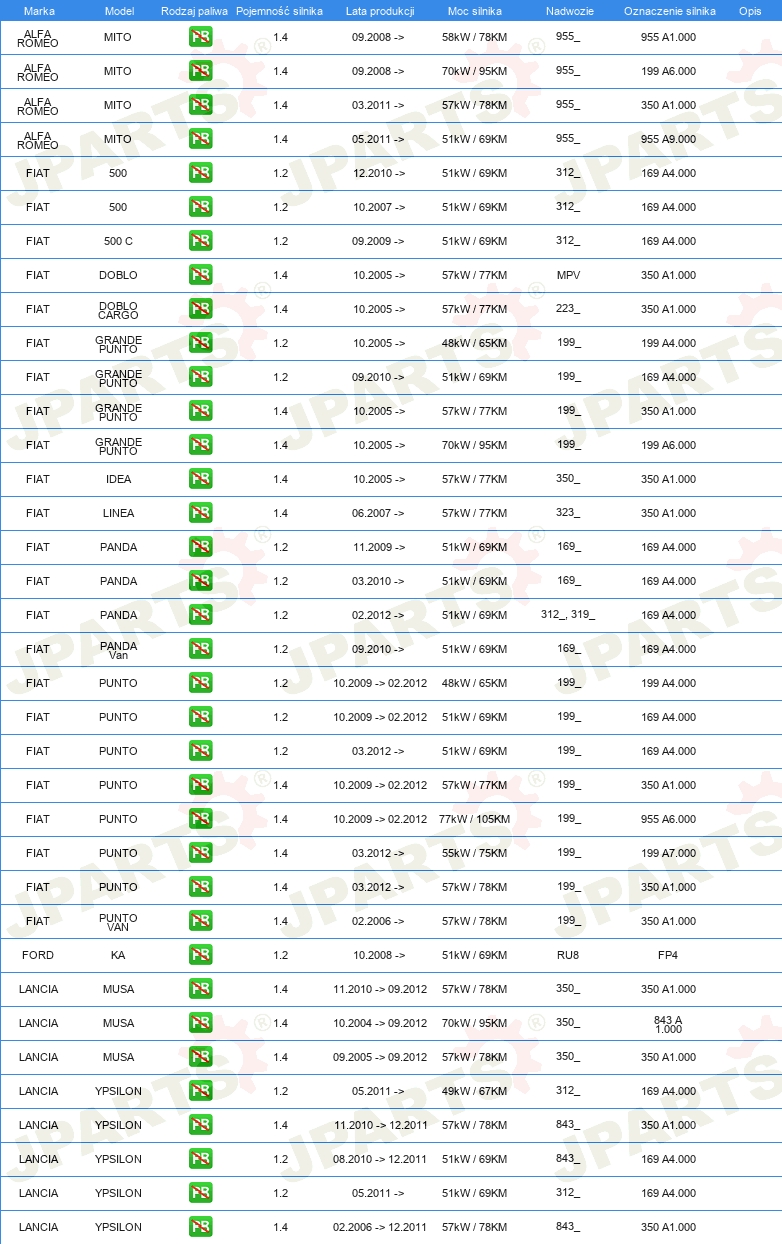782x1244 pixels.
Task: Click the 55kW / 75KM power cell
Action: coord(474,853)
